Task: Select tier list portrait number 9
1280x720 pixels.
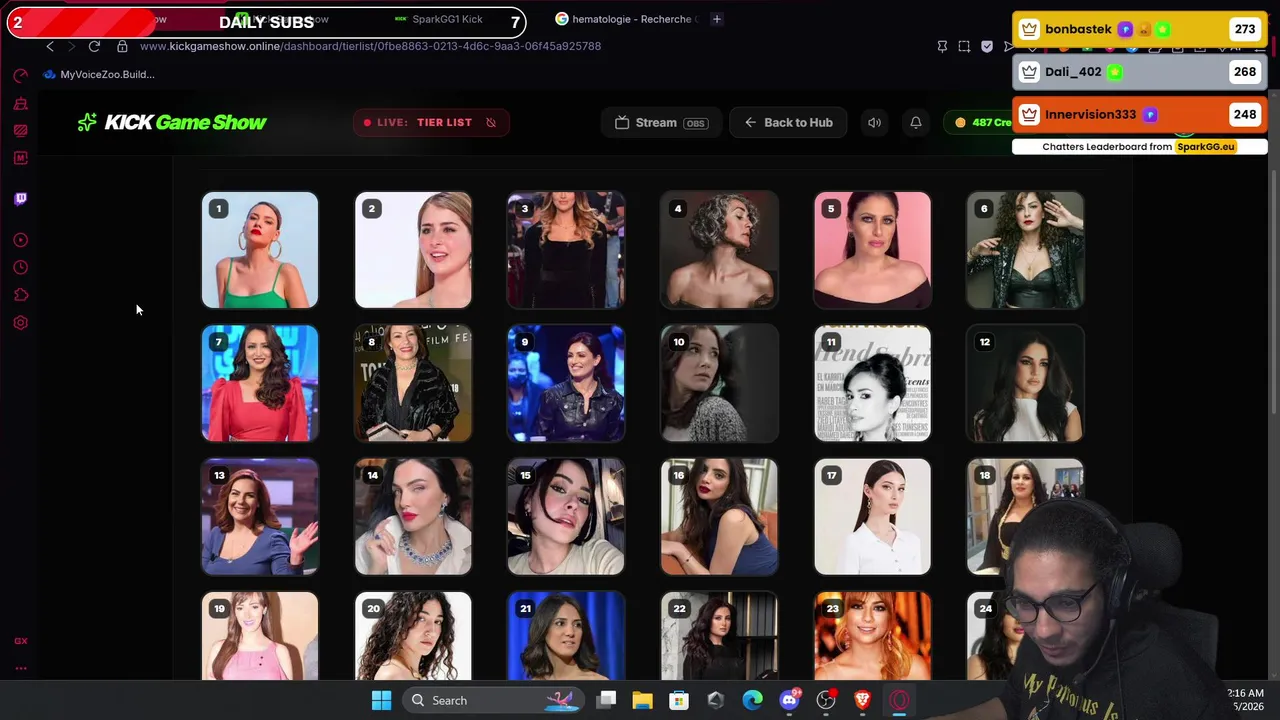Action: tap(566, 383)
